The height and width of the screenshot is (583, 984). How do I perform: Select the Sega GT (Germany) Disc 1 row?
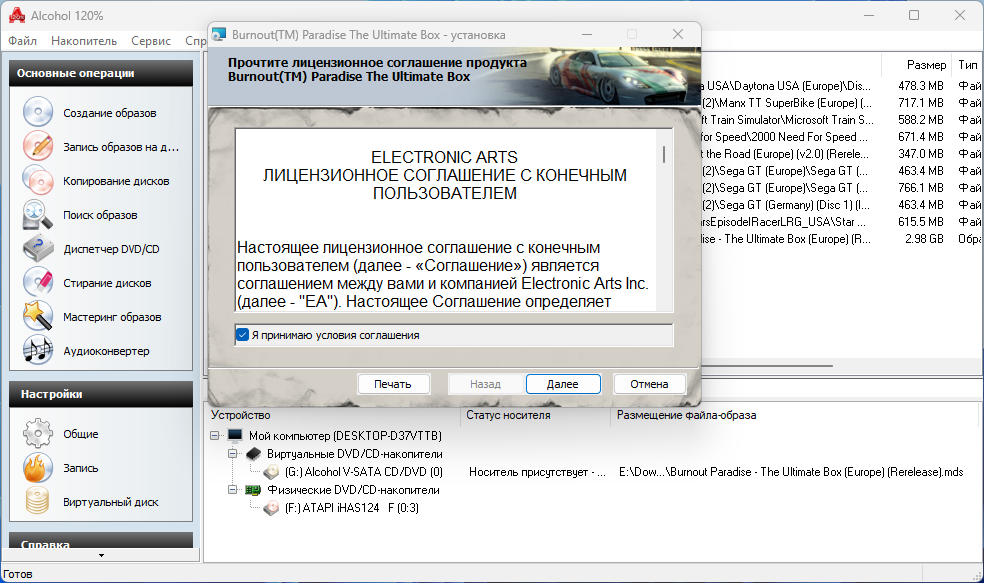click(841, 205)
